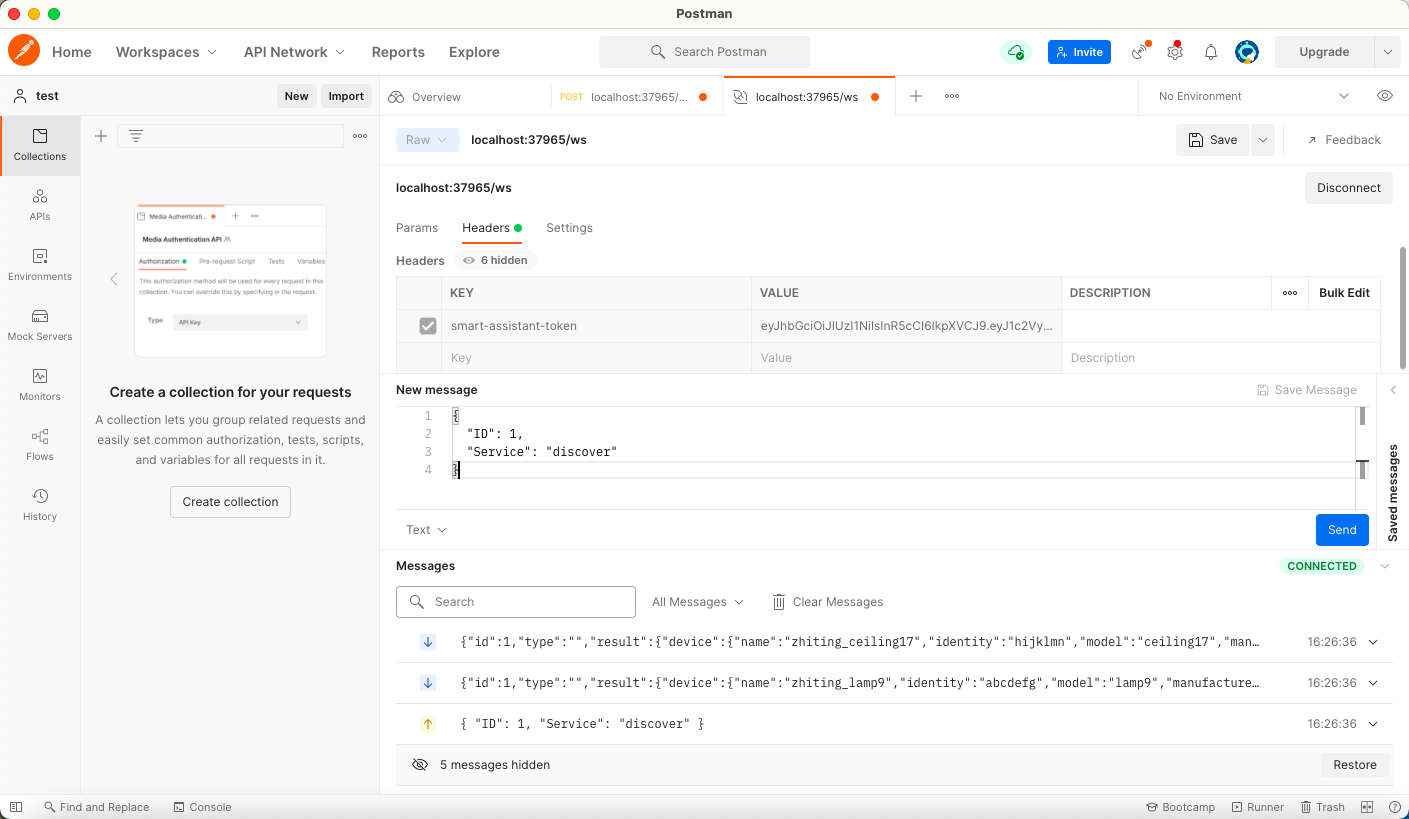Open Mock Servers in the sidebar
Screen dimensions: 1409x819
coord(40,325)
